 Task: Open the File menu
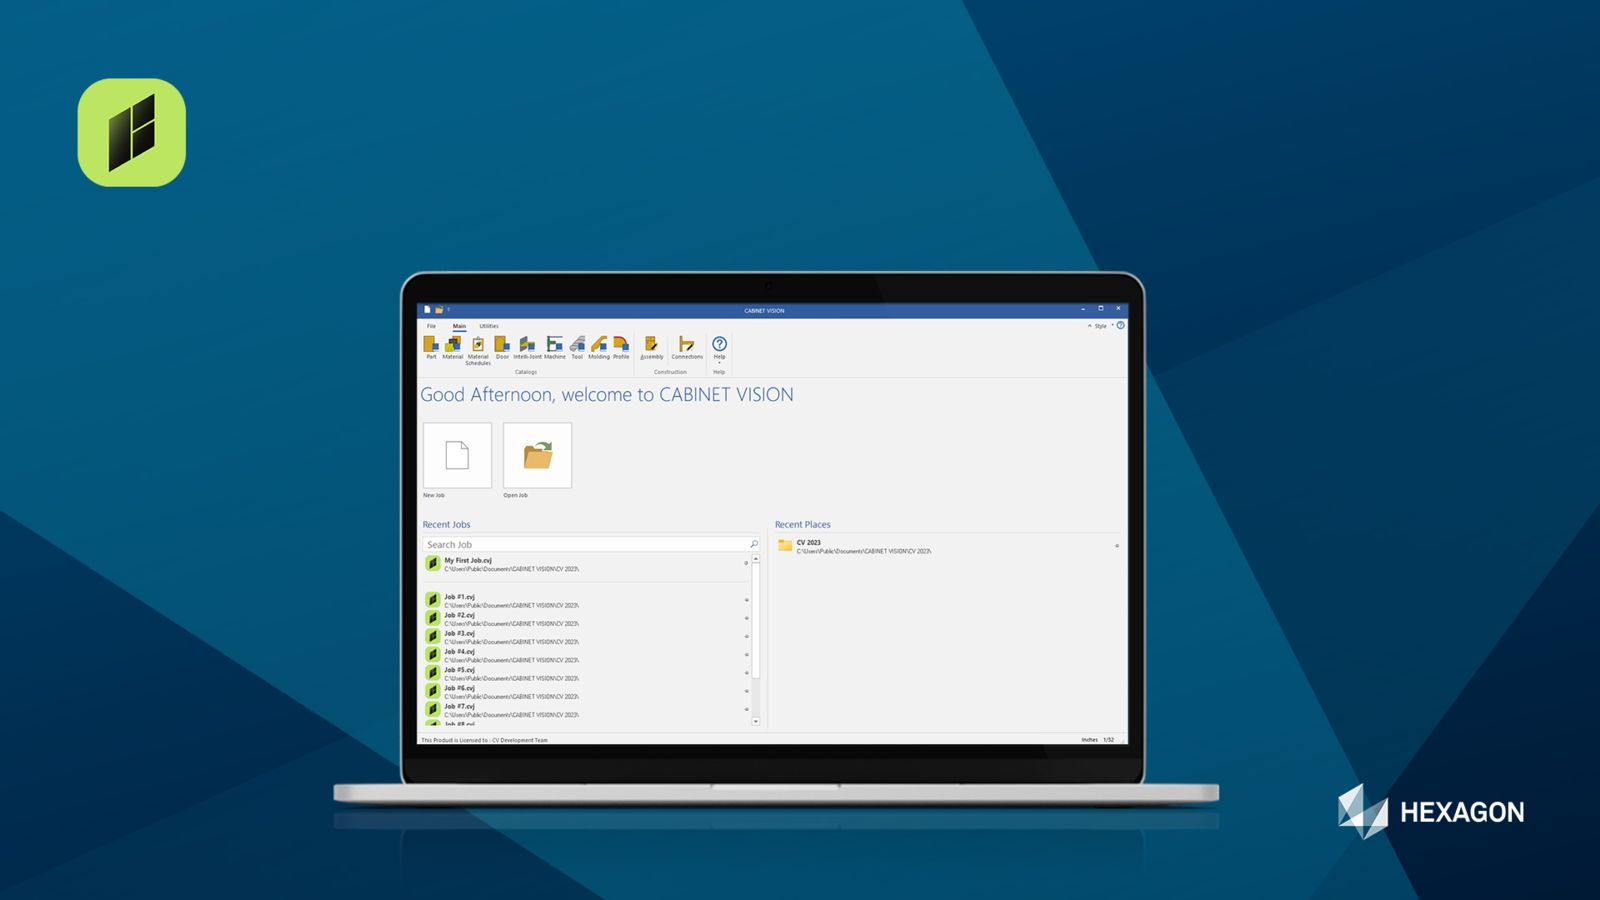[x=432, y=326]
